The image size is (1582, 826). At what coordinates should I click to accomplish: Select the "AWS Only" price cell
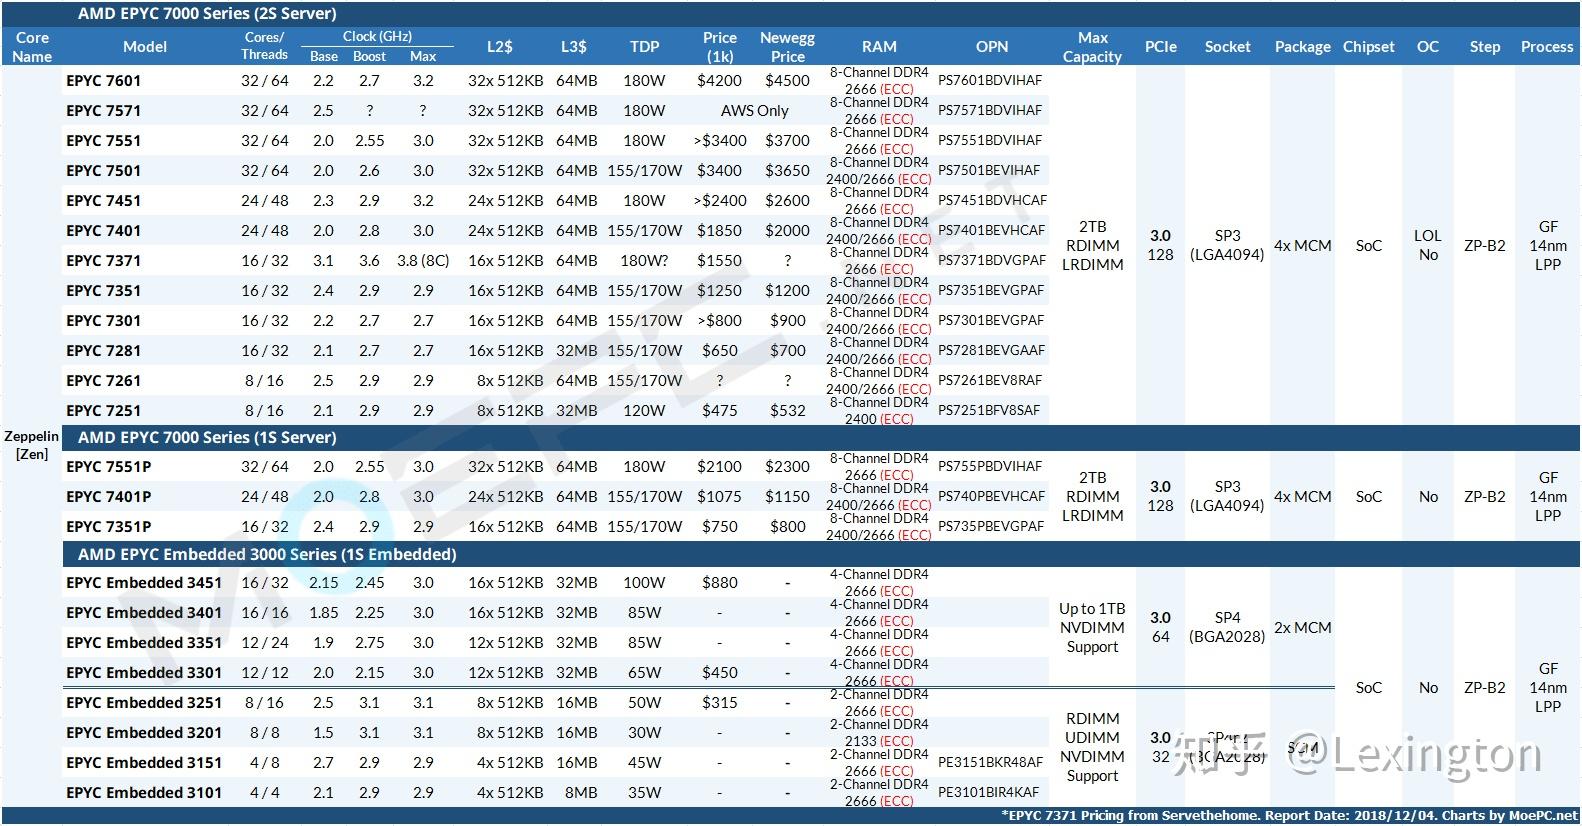pyautogui.click(x=755, y=111)
